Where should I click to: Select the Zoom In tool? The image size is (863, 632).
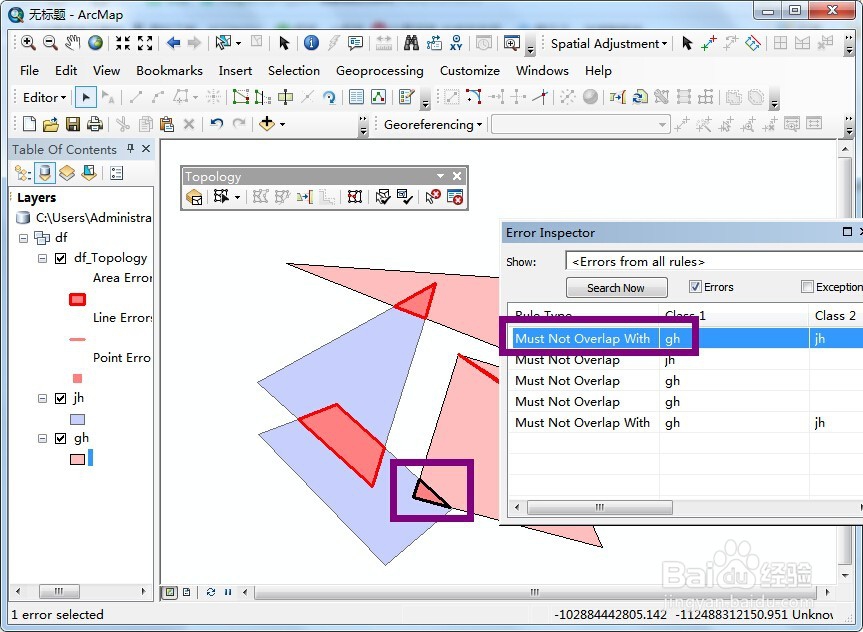28,43
